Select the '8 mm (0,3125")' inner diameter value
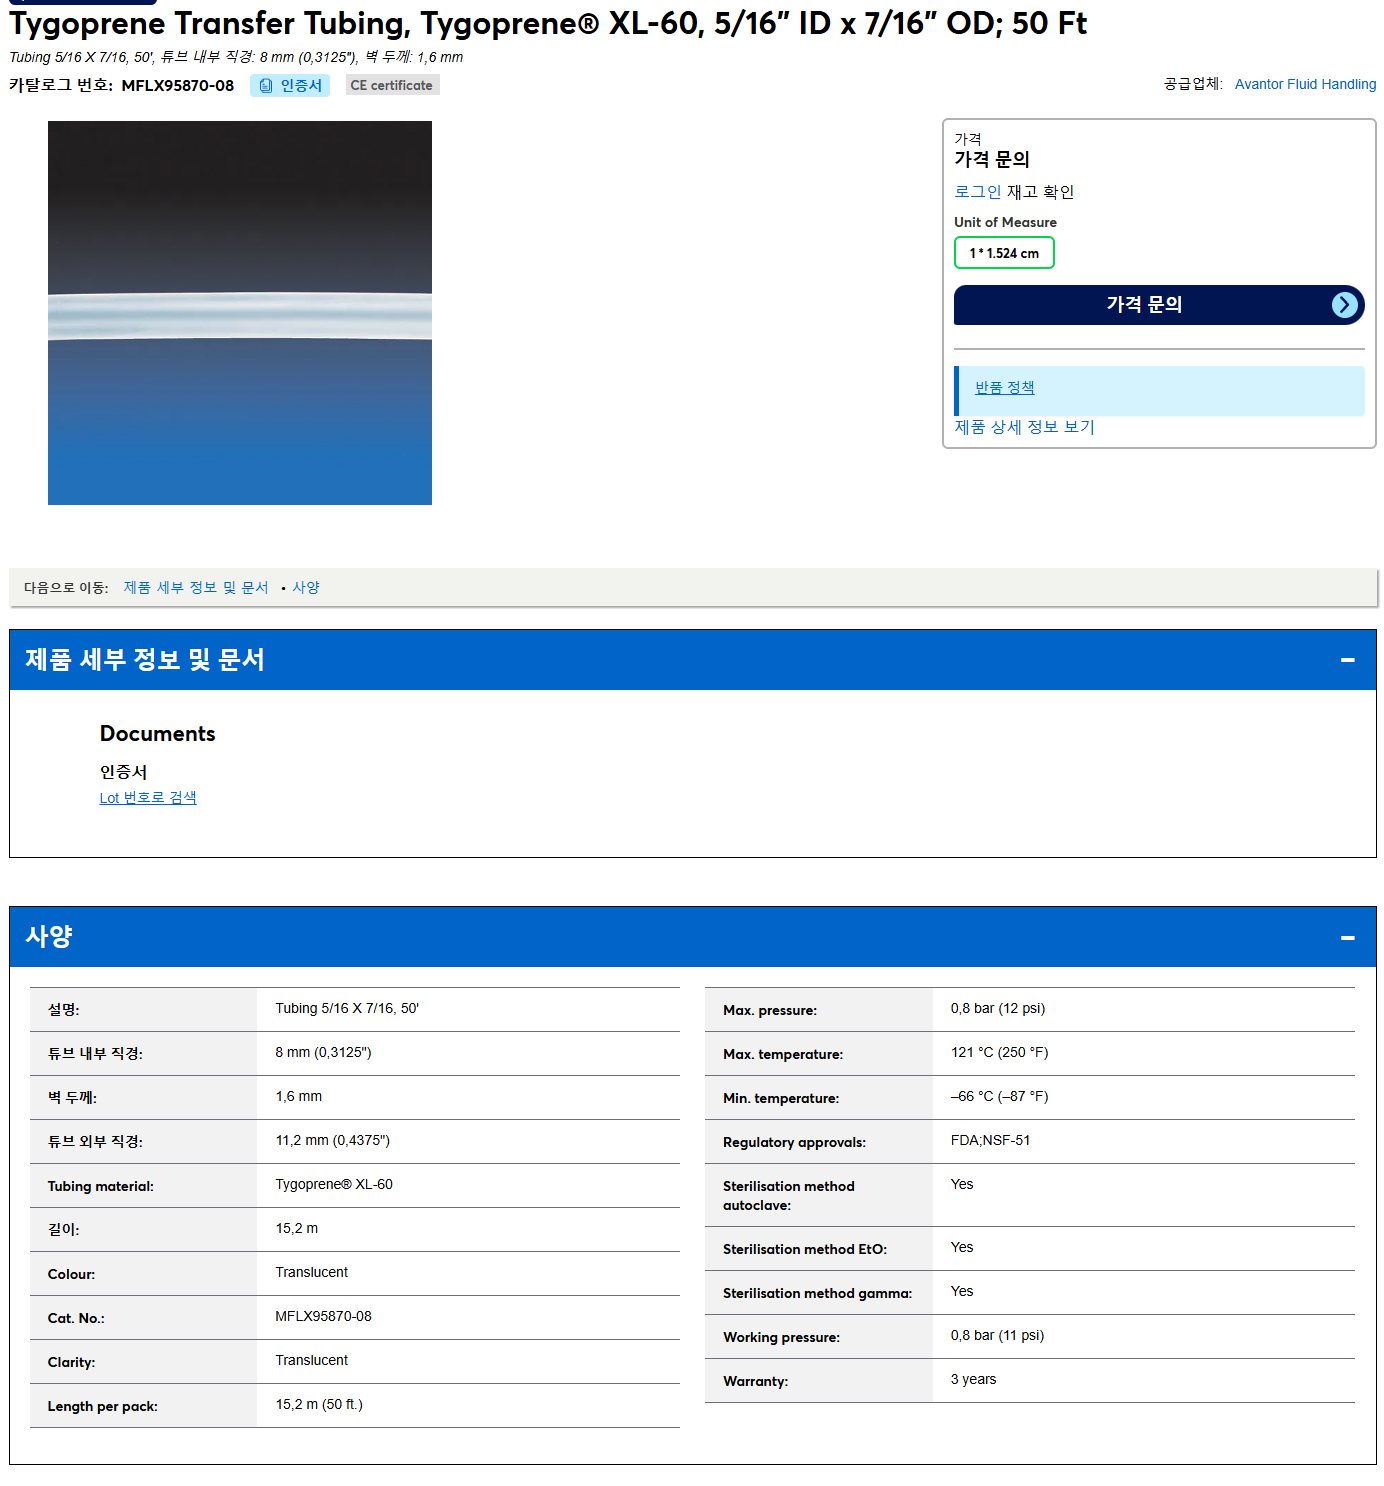The width and height of the screenshot is (1384, 1486). 323,1053
